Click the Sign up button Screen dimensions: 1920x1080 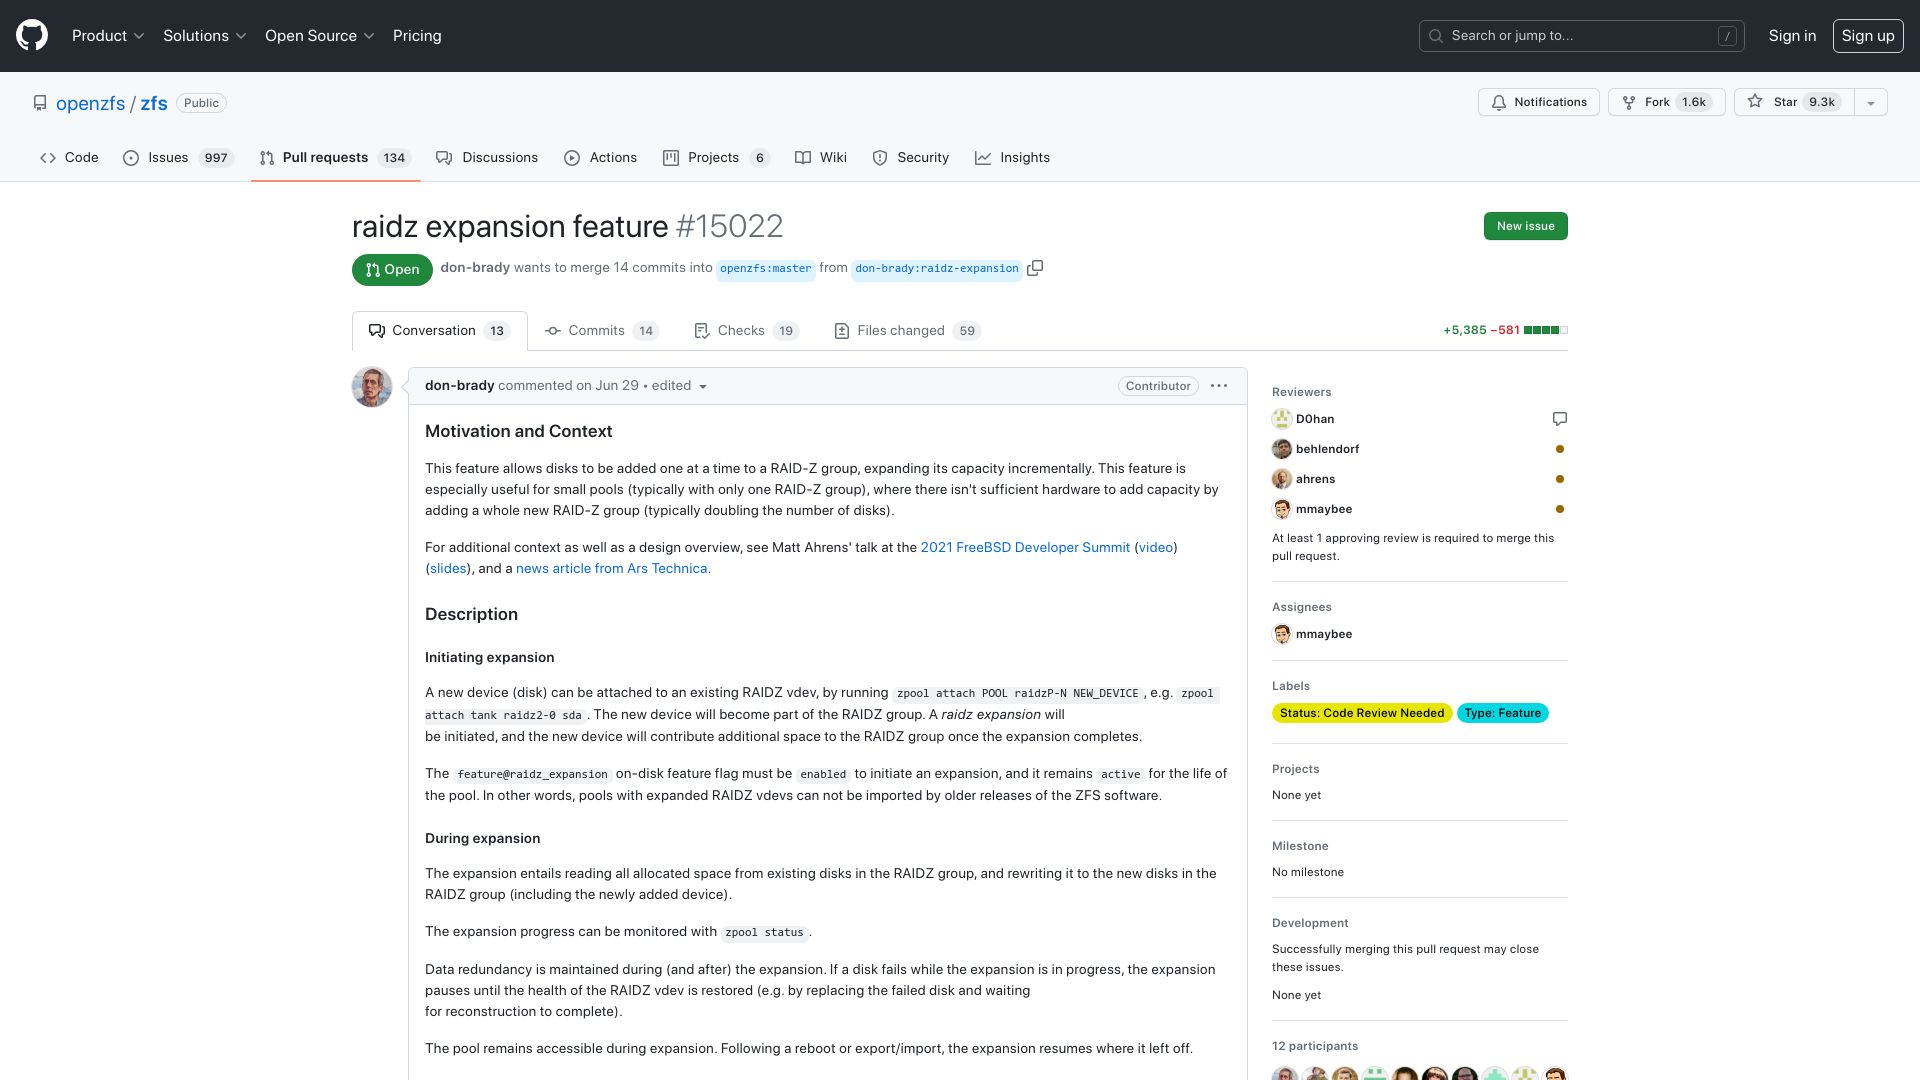[x=1868, y=36]
